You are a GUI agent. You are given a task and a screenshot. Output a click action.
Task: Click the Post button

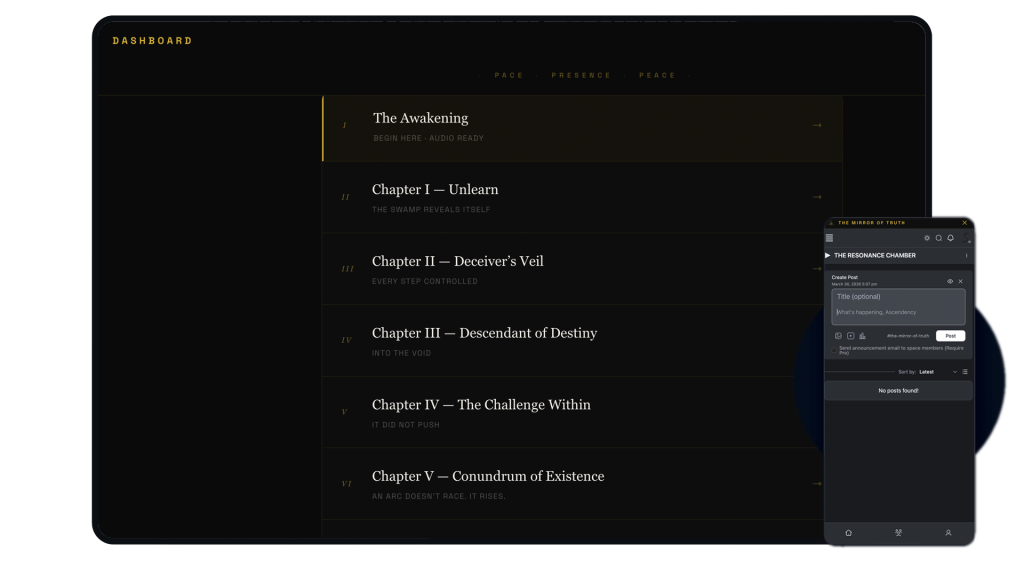pyautogui.click(x=950, y=336)
